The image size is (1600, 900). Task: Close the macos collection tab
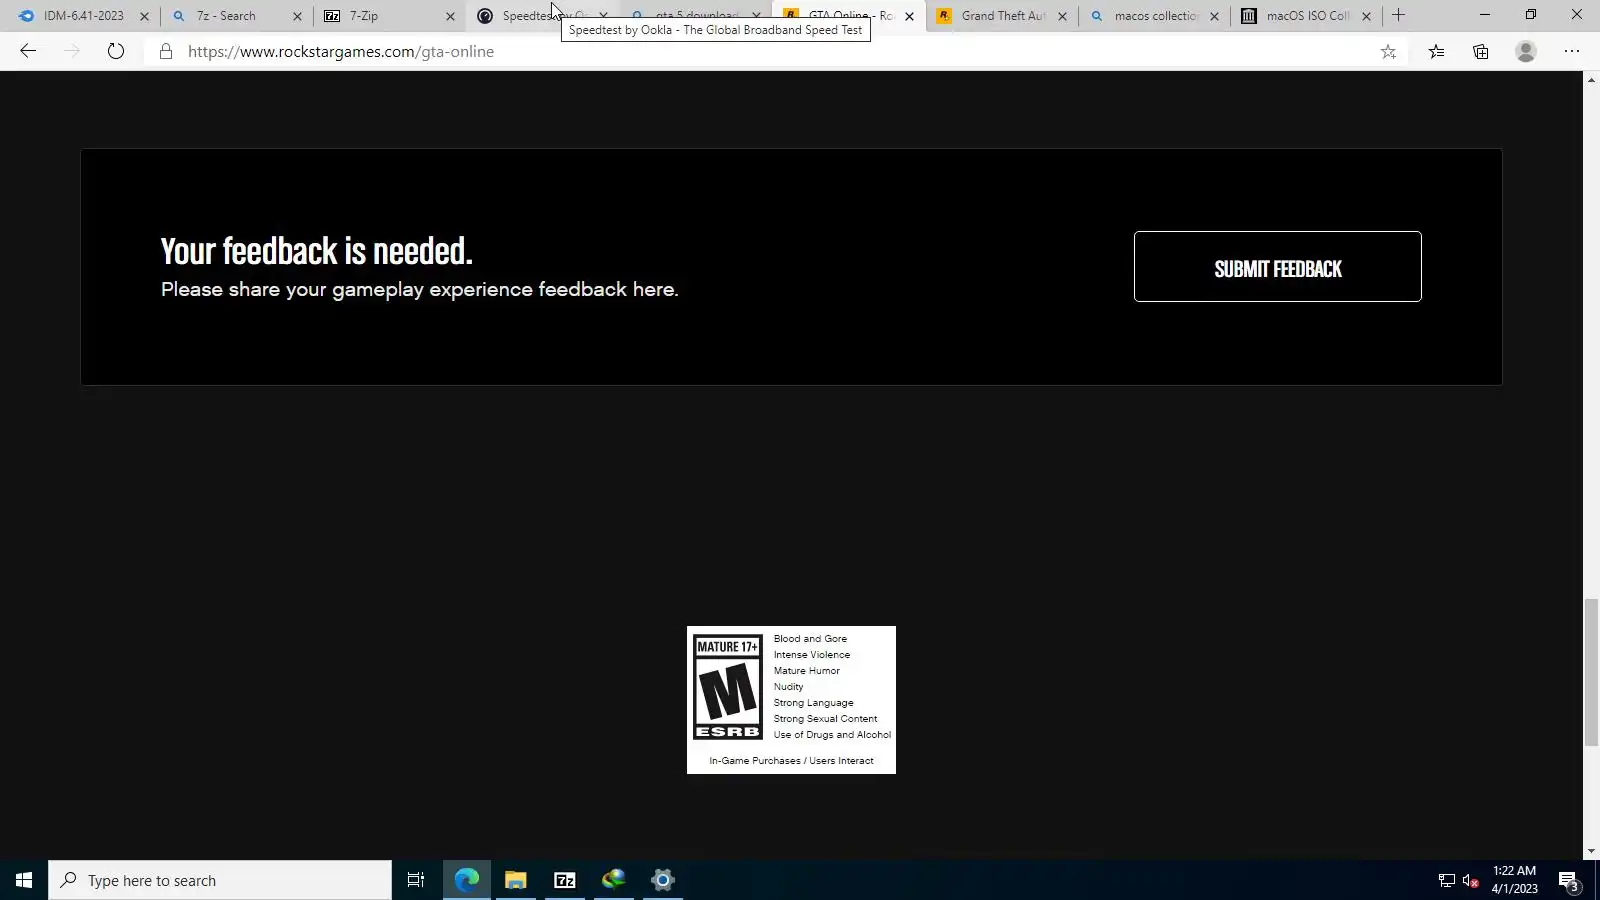(1214, 16)
